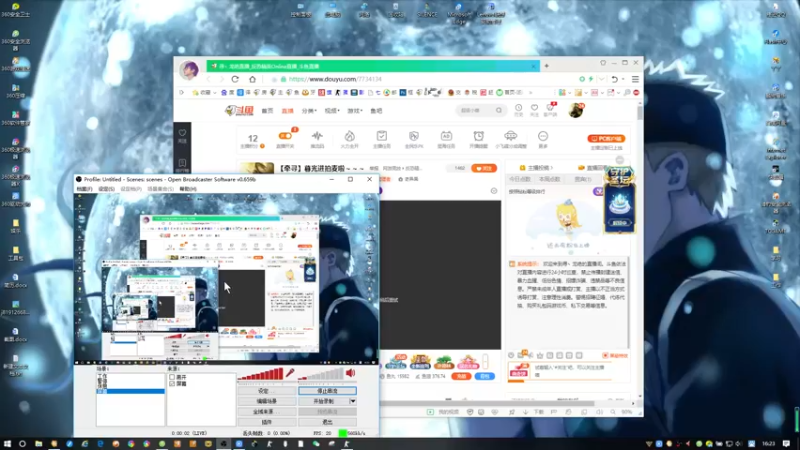This screenshot has width=800, height=450.
Task: Click the browser back arrow
Action: pyautogui.click(x=208, y=79)
